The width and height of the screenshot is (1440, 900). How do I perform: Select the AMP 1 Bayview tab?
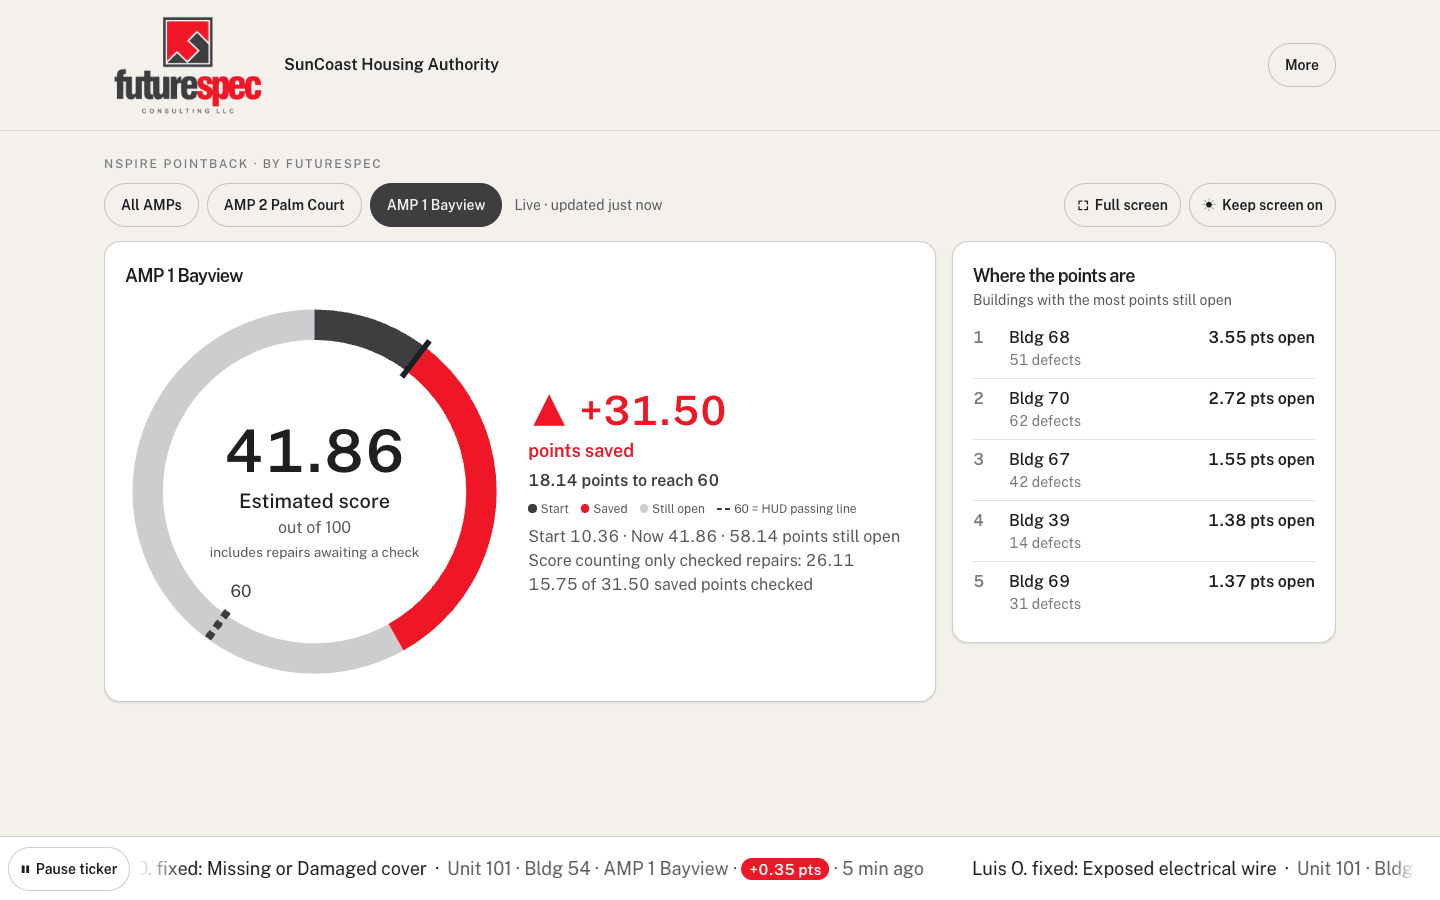(436, 205)
